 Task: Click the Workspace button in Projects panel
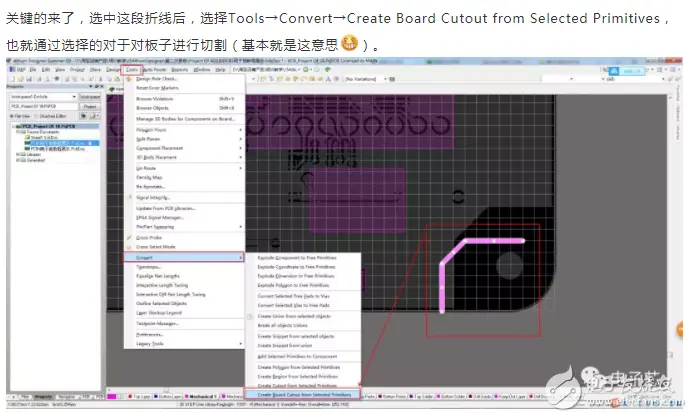click(x=90, y=97)
